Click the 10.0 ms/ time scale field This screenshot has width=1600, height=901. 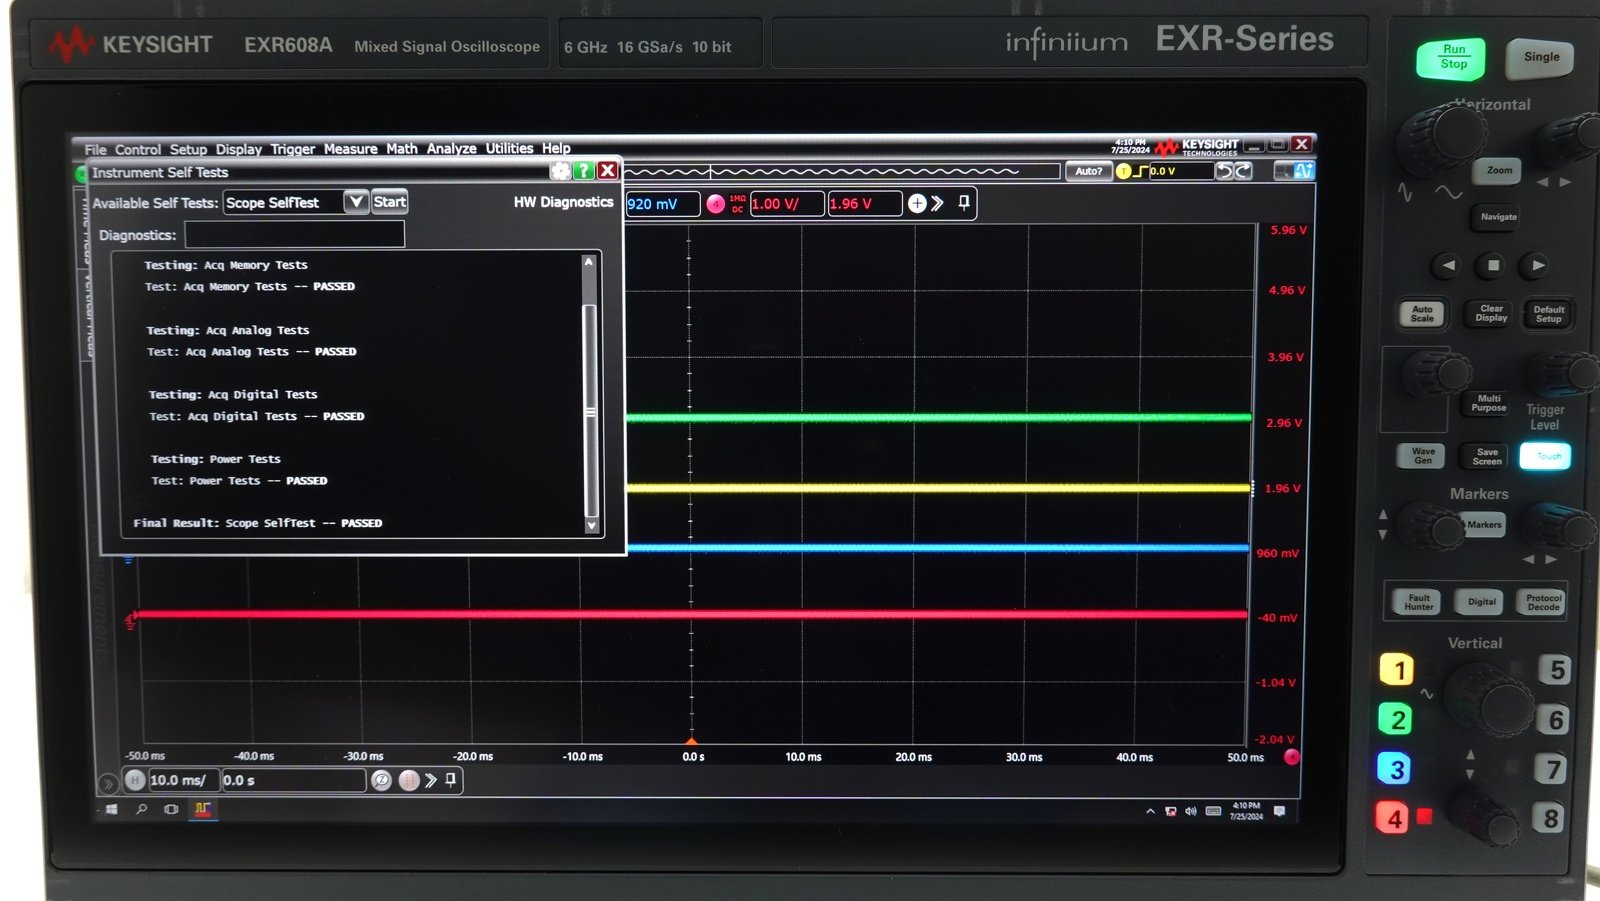(x=184, y=780)
